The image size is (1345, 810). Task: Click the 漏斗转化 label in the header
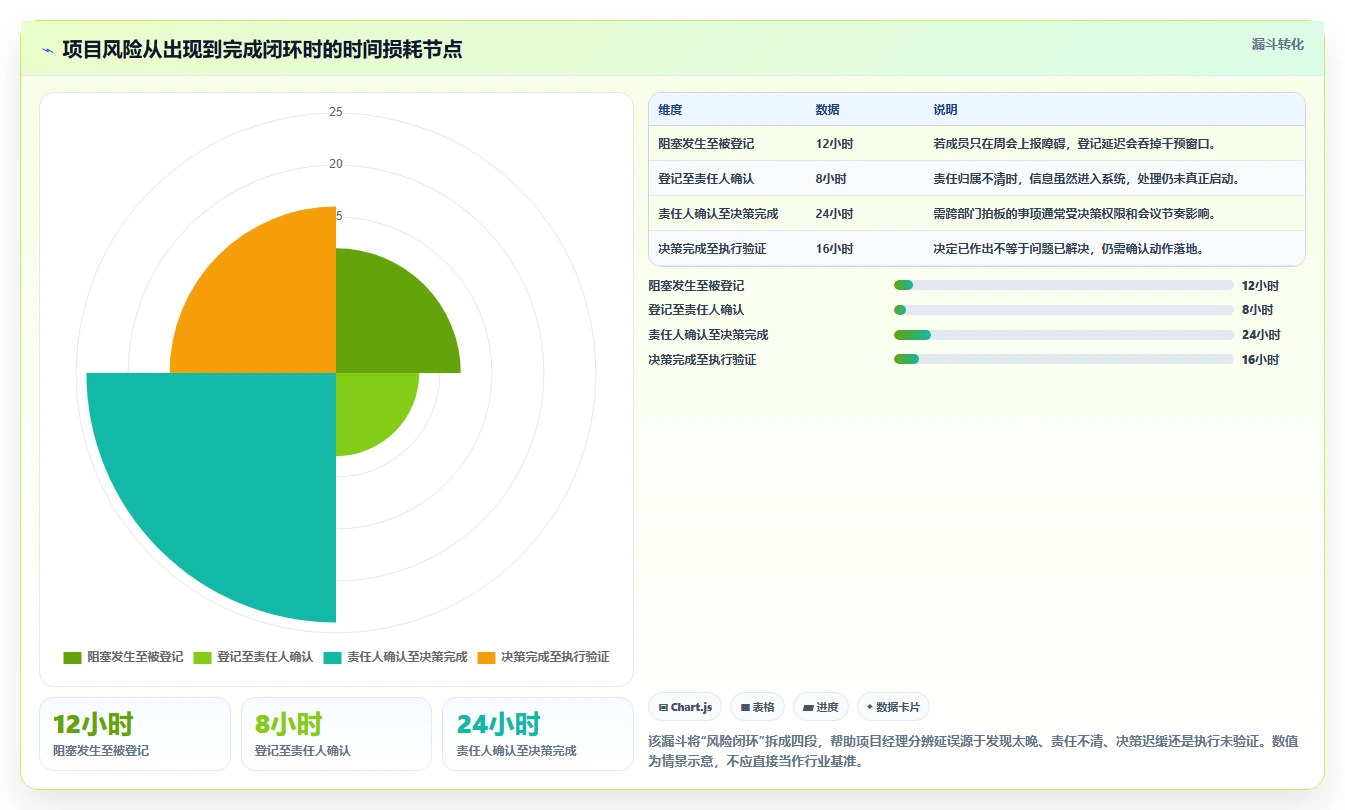point(1278,44)
